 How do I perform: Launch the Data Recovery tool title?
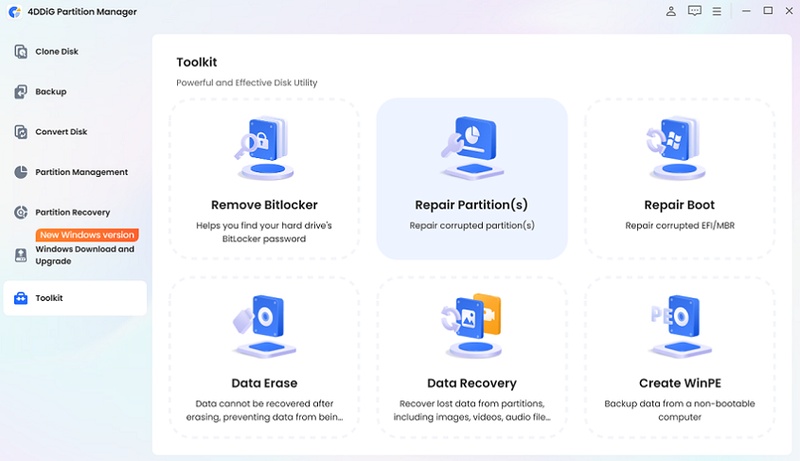pos(472,383)
